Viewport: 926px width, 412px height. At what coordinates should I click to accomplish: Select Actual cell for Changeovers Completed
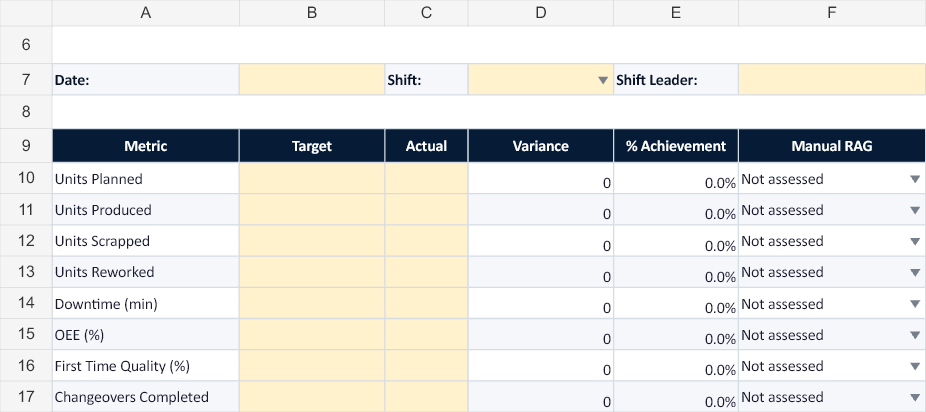coord(426,397)
